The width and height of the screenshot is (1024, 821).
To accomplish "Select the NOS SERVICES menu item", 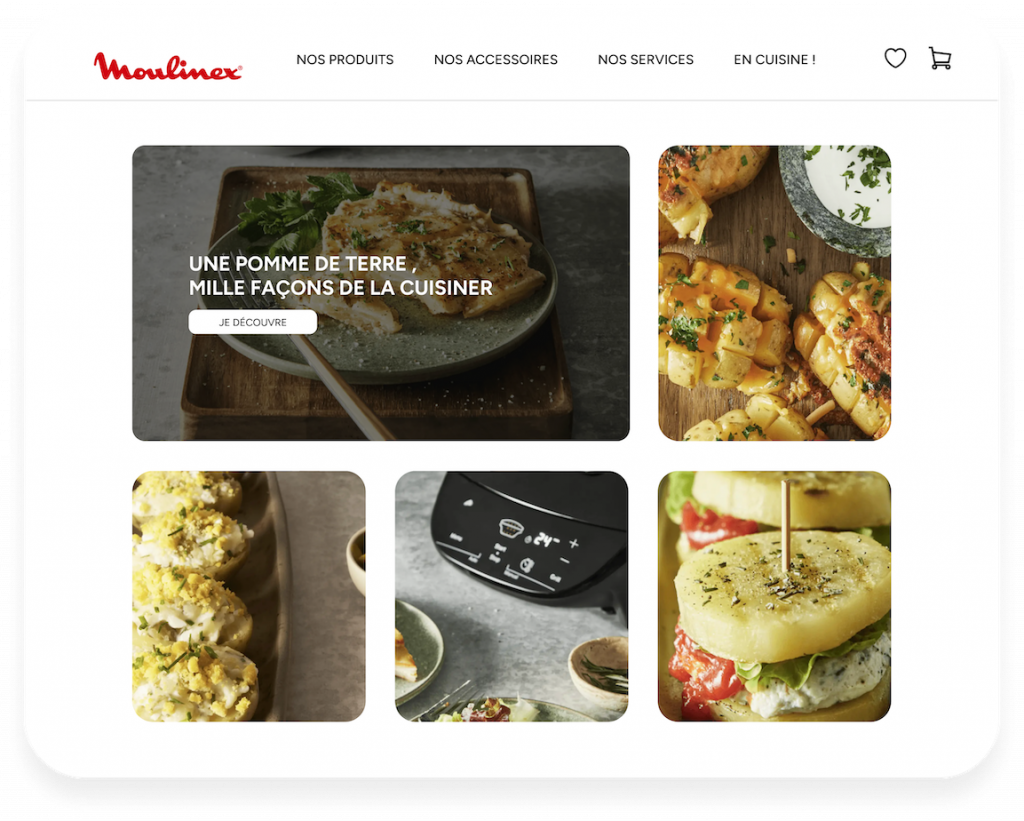I will pyautogui.click(x=645, y=59).
